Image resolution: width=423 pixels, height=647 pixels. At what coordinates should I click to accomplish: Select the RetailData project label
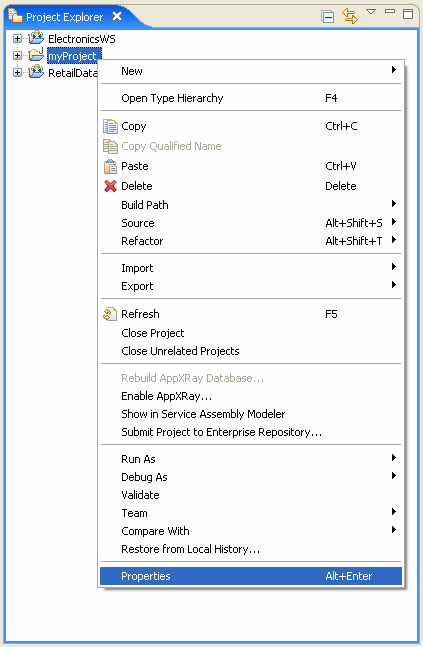click(x=73, y=73)
